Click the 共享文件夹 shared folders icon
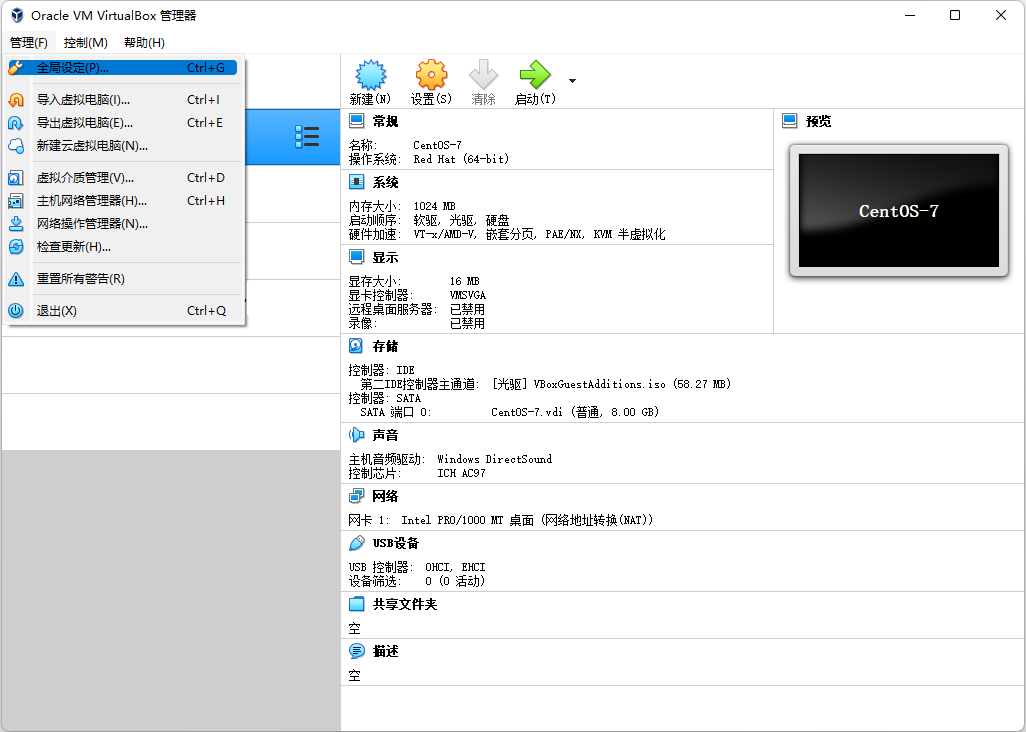 (x=355, y=603)
